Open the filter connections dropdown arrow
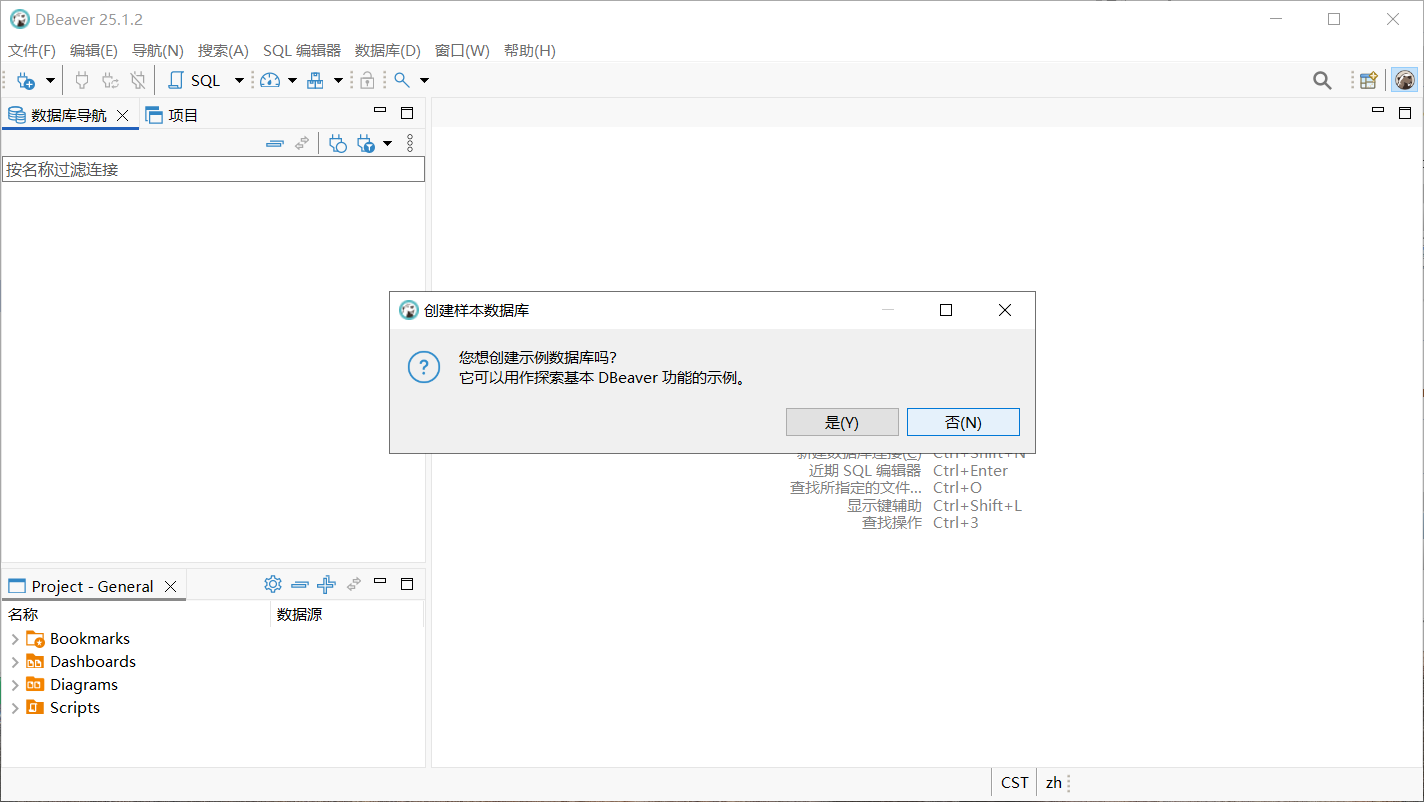Viewport: 1424px width, 802px height. pyautogui.click(x=387, y=144)
